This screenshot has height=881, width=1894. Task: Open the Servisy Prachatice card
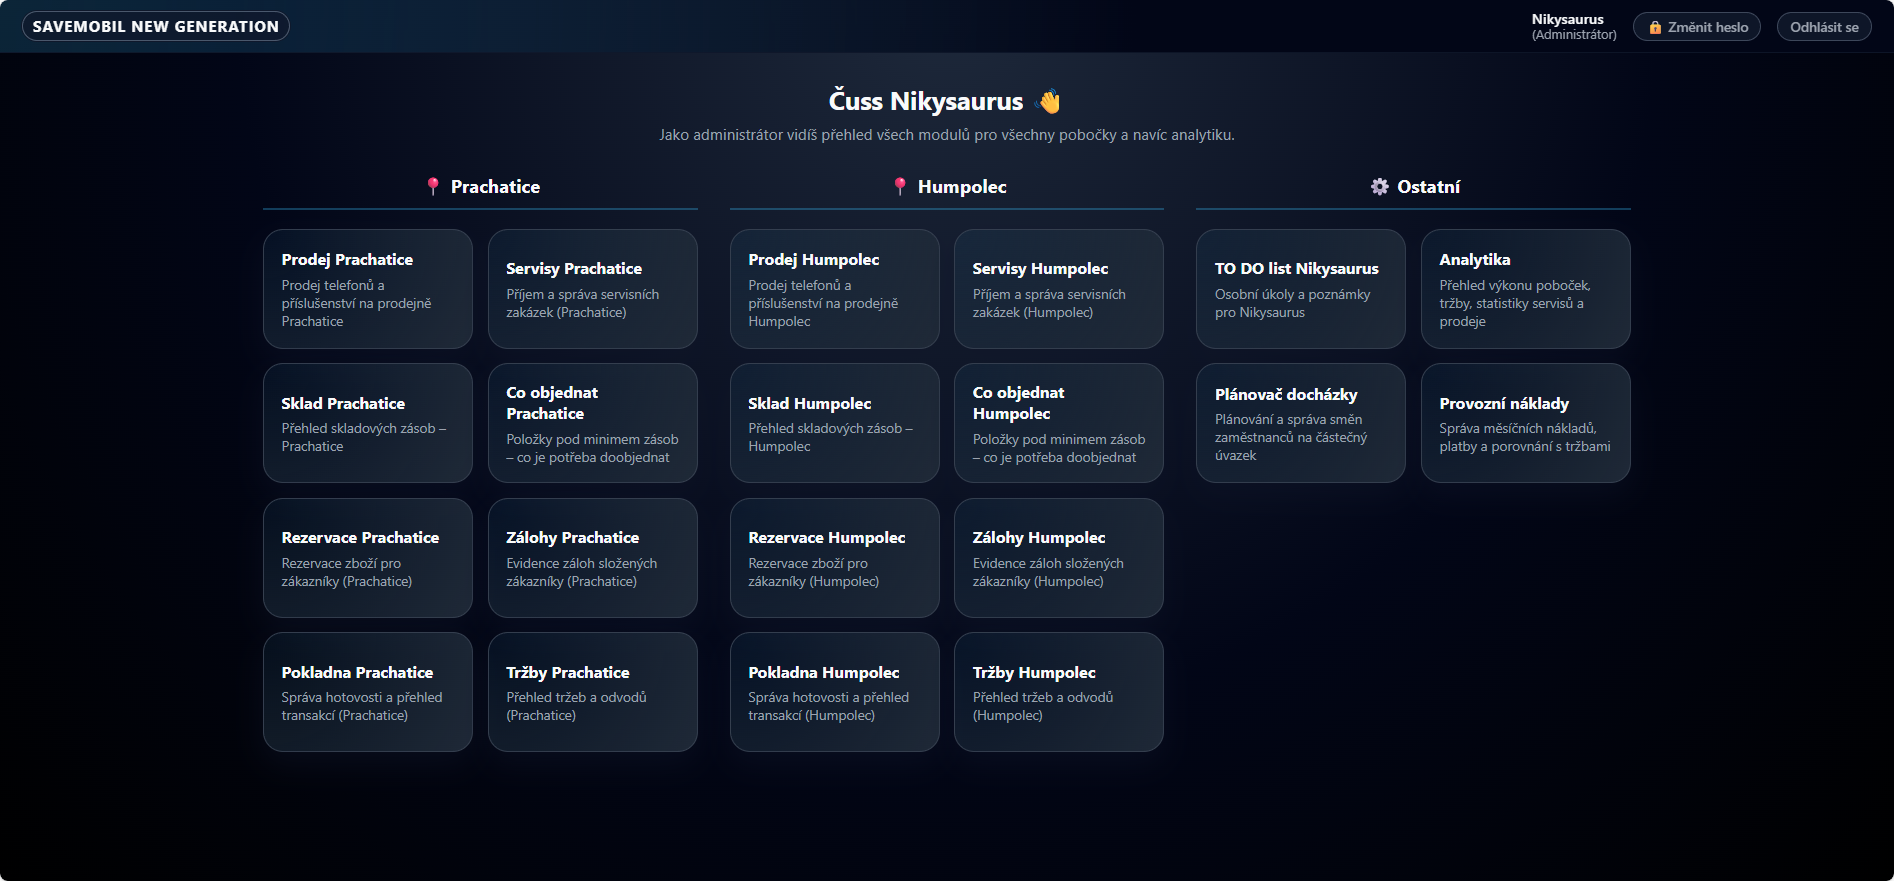[x=592, y=289]
